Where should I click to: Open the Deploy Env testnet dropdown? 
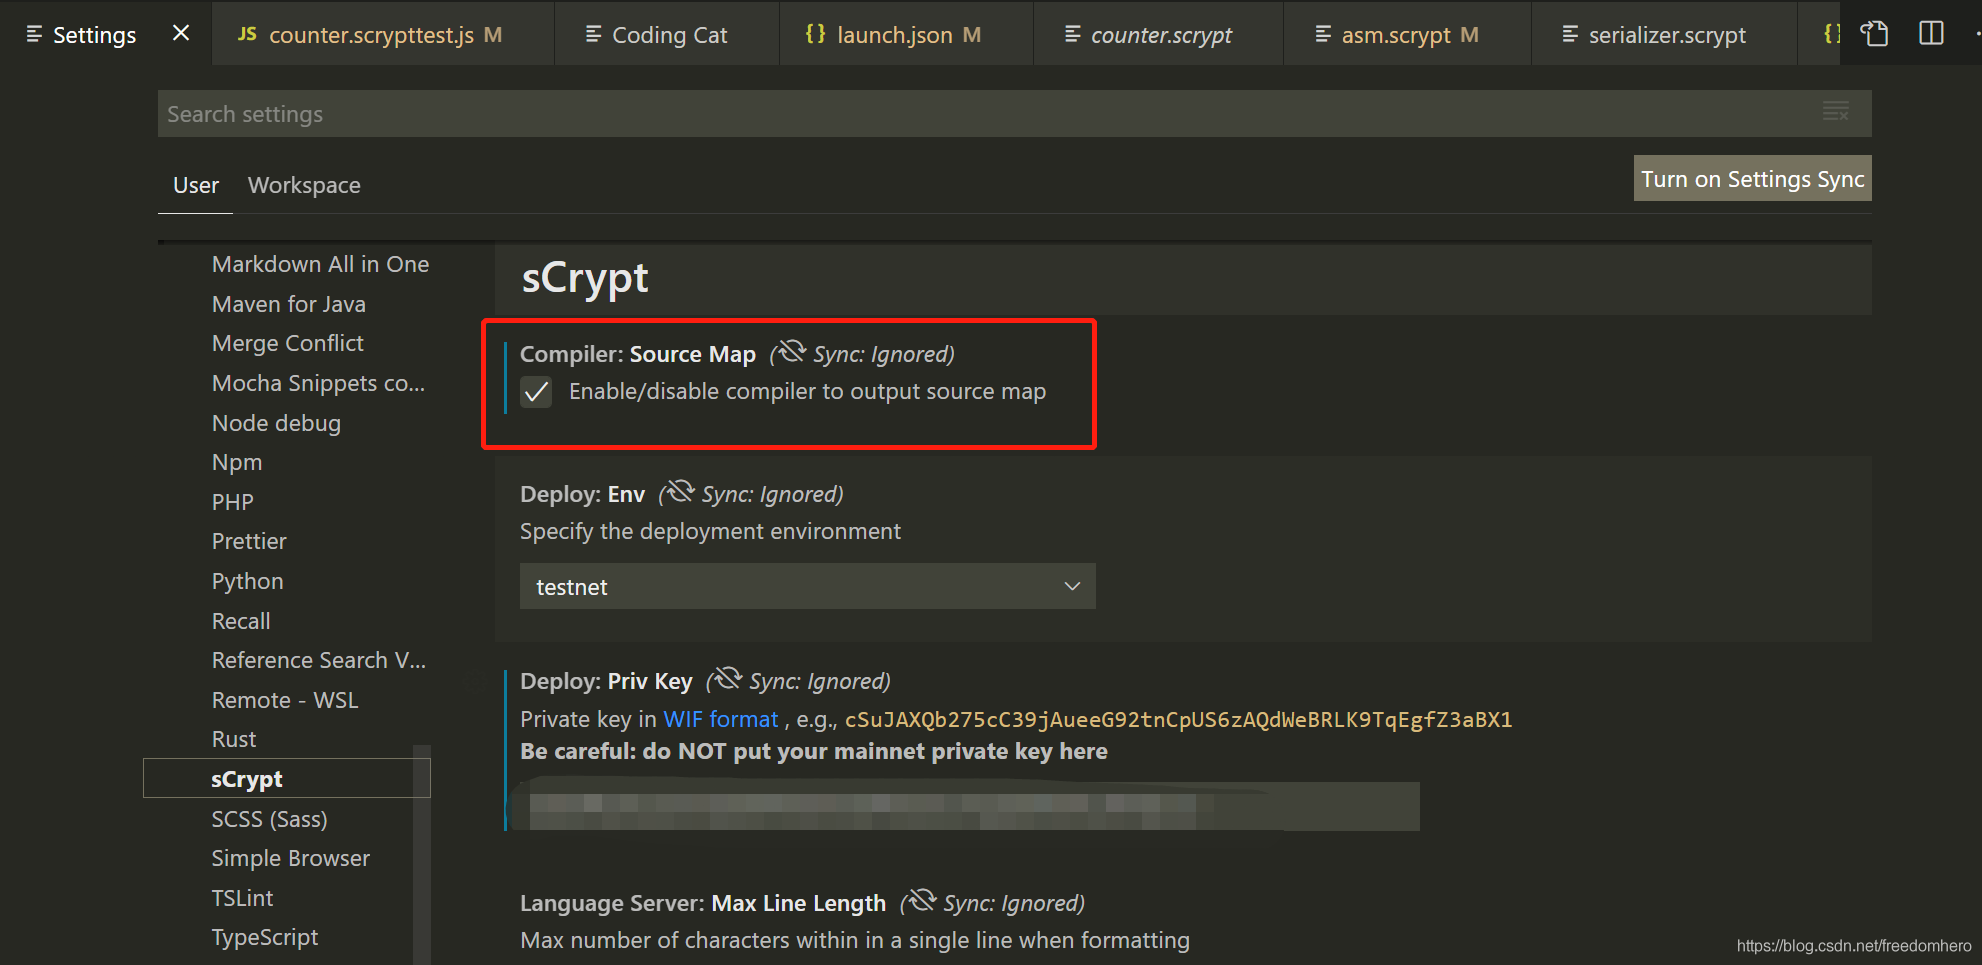(807, 586)
